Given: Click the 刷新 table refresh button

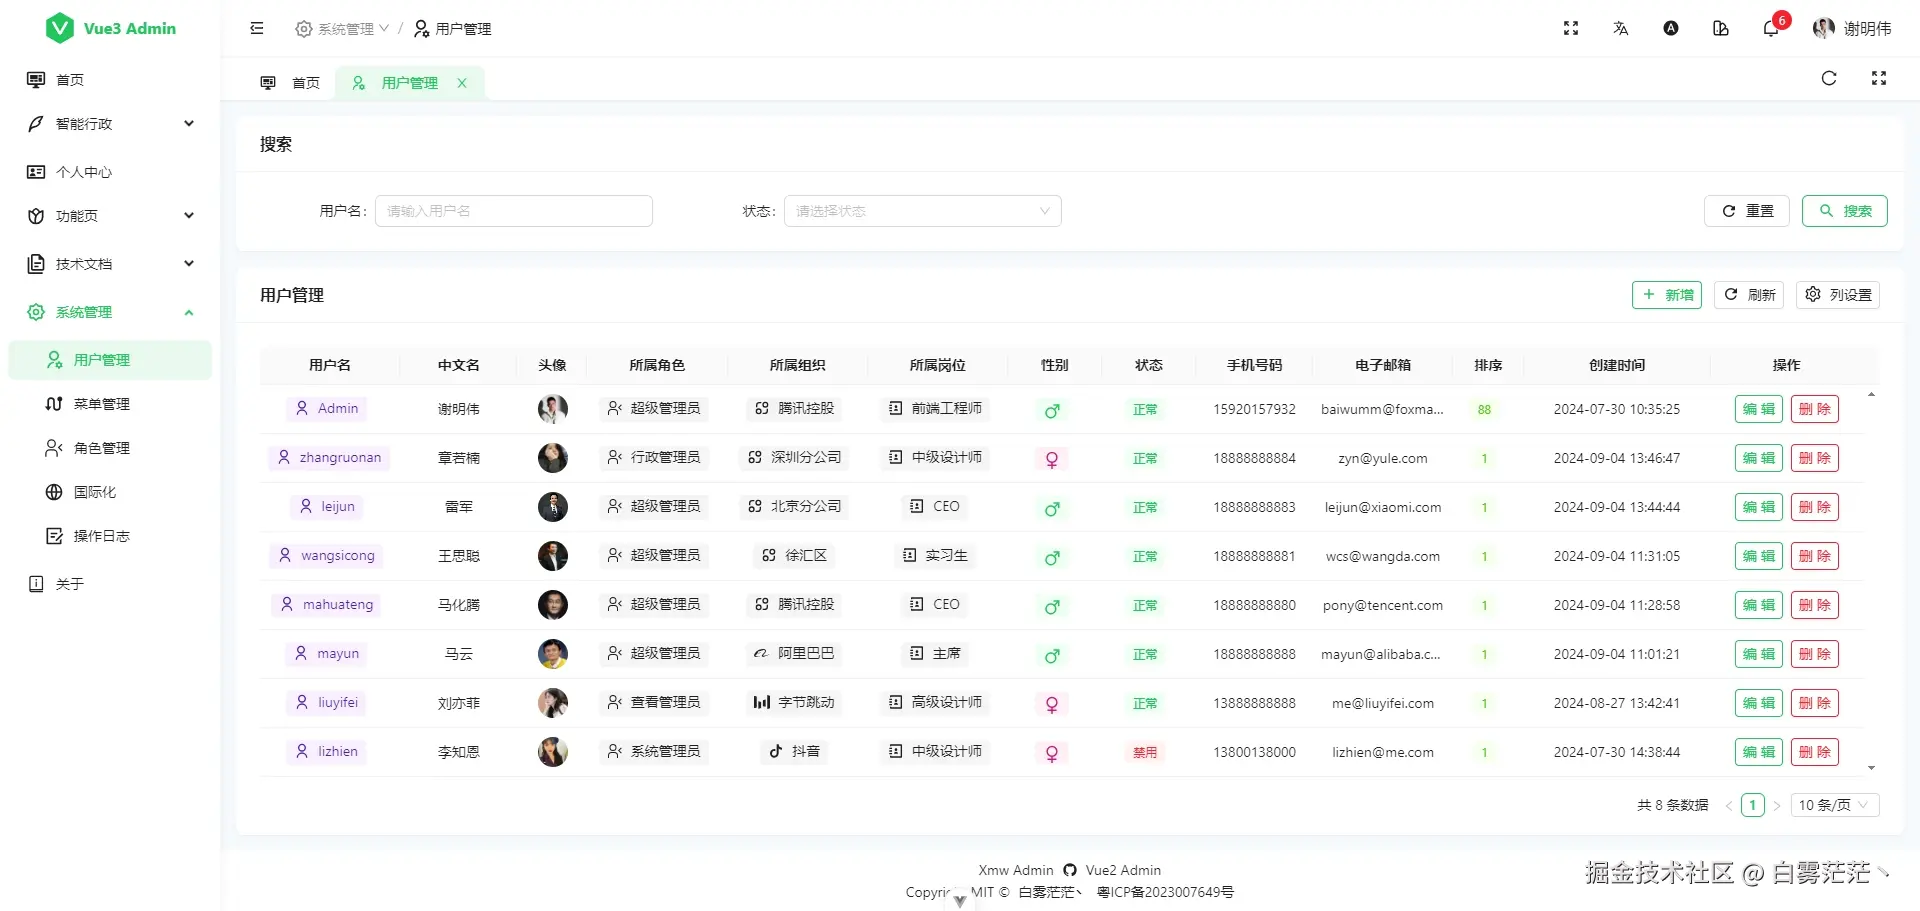Looking at the screenshot, I should (x=1749, y=295).
